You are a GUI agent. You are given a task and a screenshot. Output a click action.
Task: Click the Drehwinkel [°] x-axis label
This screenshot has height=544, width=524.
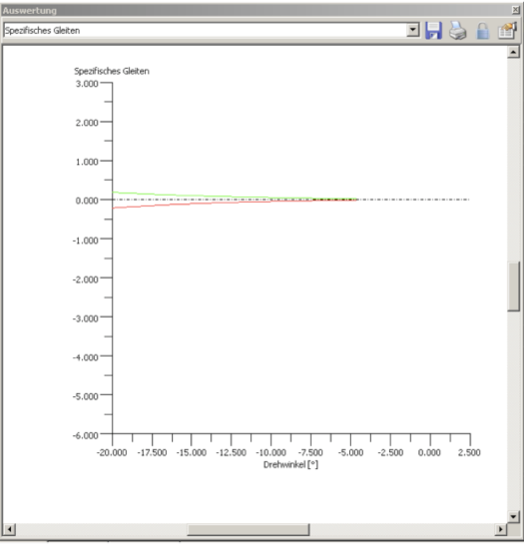pyautogui.click(x=291, y=465)
